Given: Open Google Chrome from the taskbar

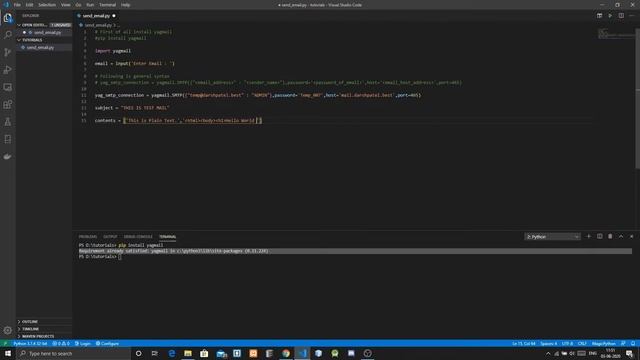Looking at the screenshot, I should [286, 353].
